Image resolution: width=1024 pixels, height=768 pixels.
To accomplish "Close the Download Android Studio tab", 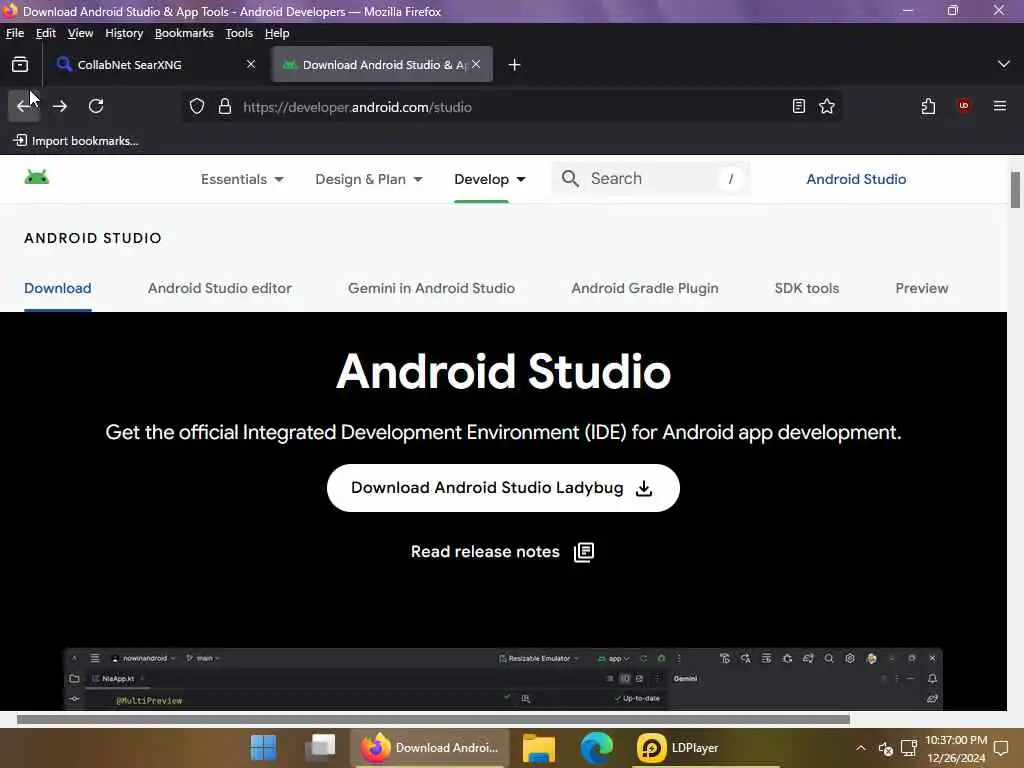I will point(476,64).
